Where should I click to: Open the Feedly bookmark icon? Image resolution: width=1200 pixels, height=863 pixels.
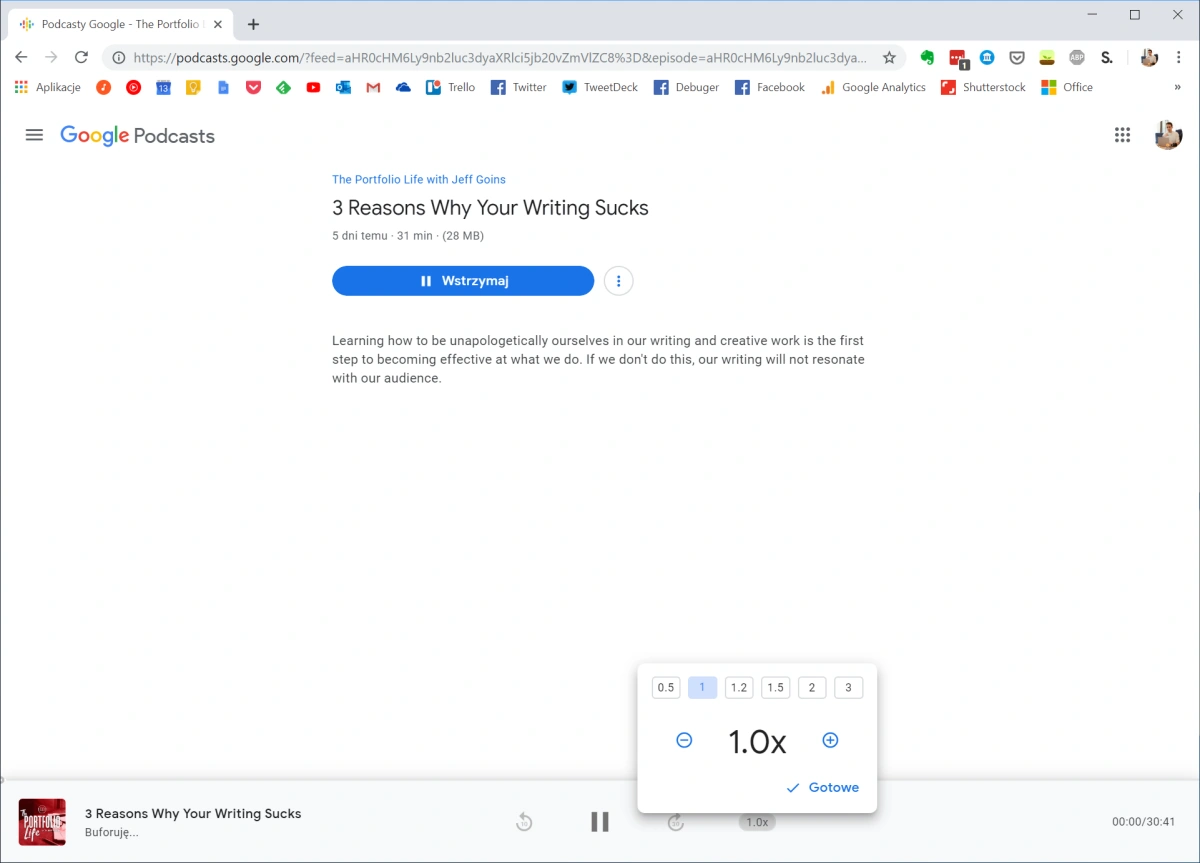[283, 87]
